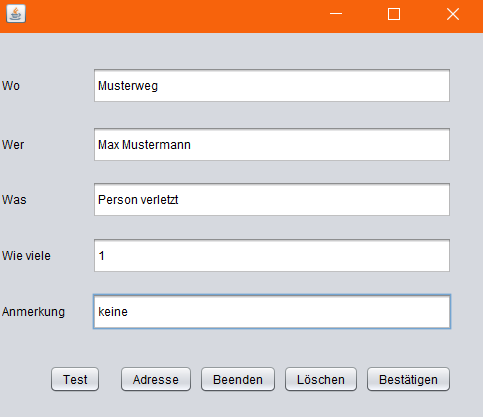Select the Wer field with Max Mustermann
483x417 pixels.
point(272,144)
